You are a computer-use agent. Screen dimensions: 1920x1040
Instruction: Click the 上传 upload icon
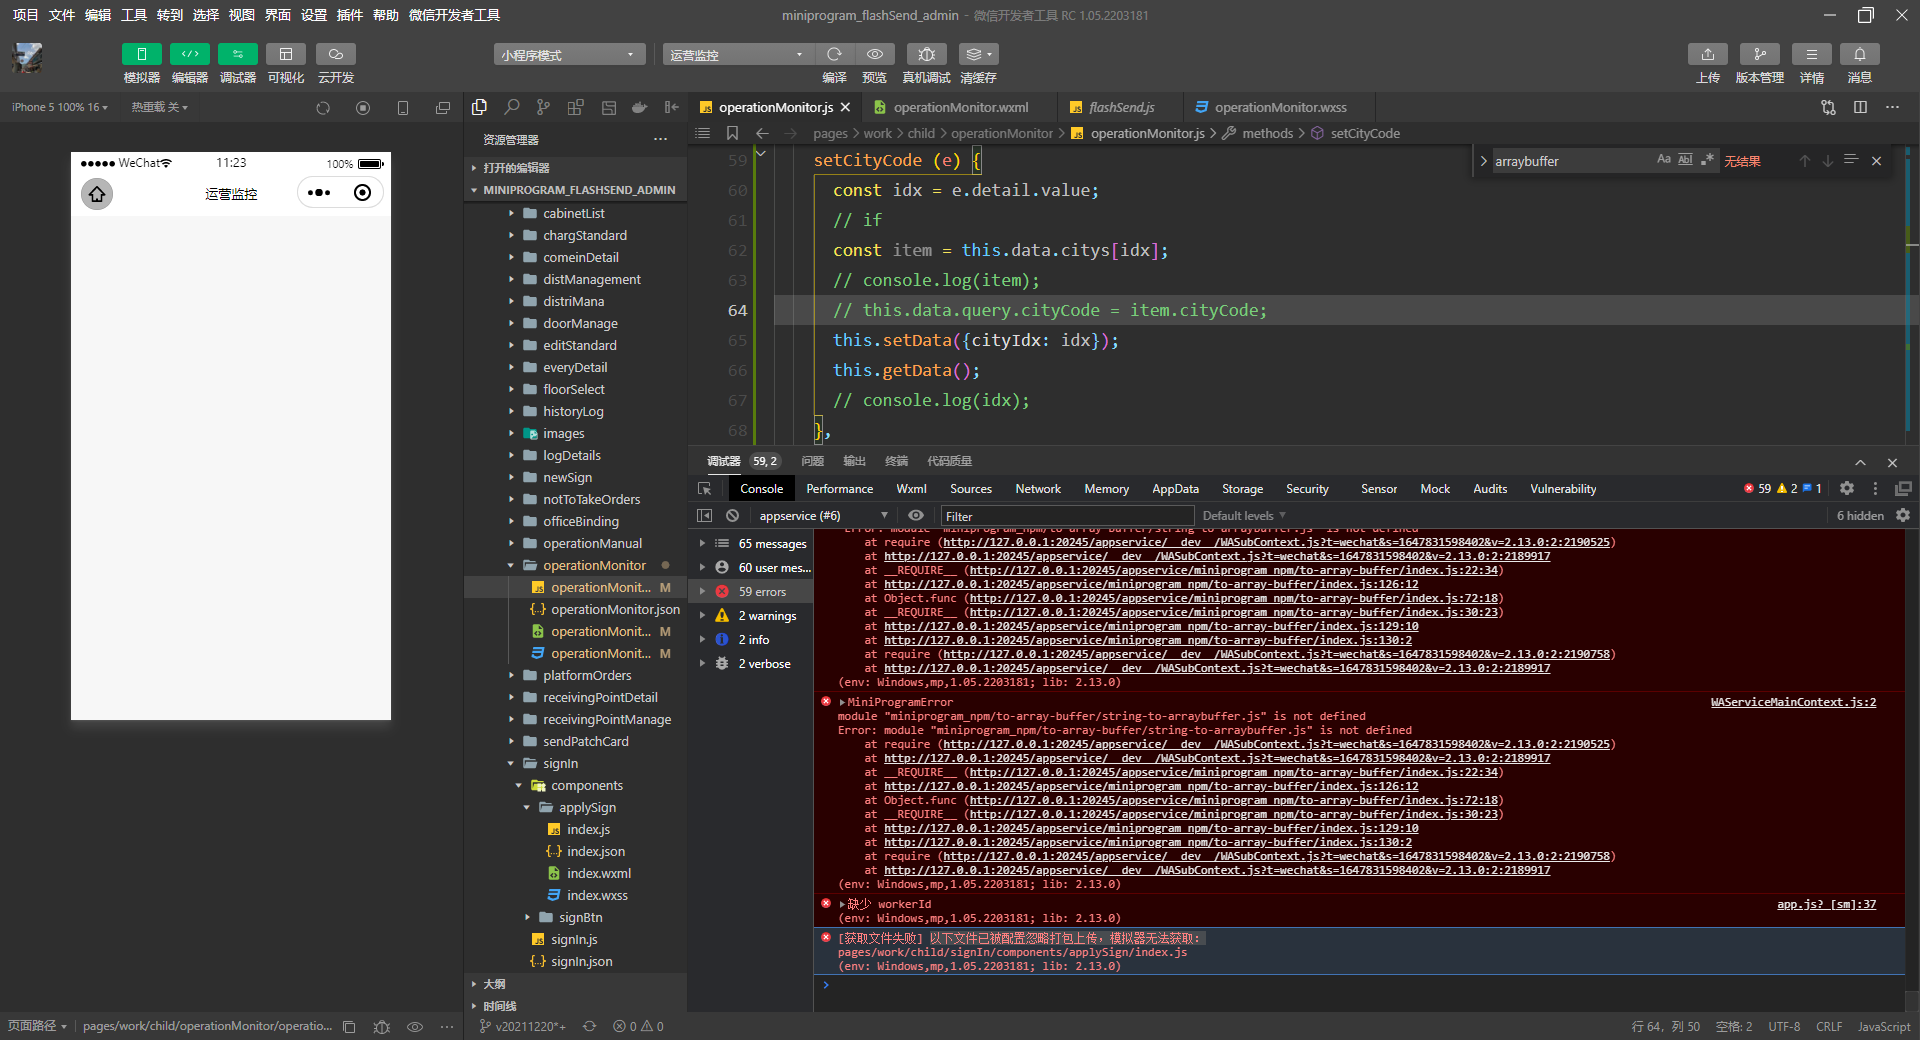click(x=1708, y=54)
